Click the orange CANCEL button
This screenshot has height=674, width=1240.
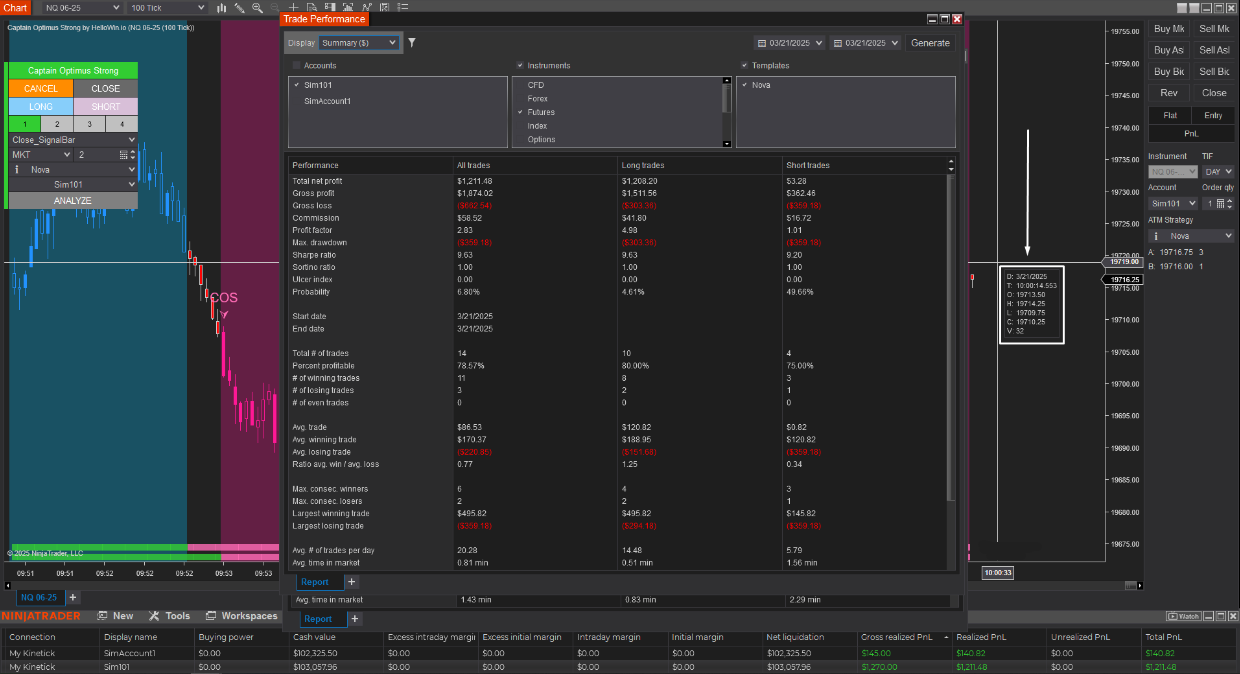(41, 88)
